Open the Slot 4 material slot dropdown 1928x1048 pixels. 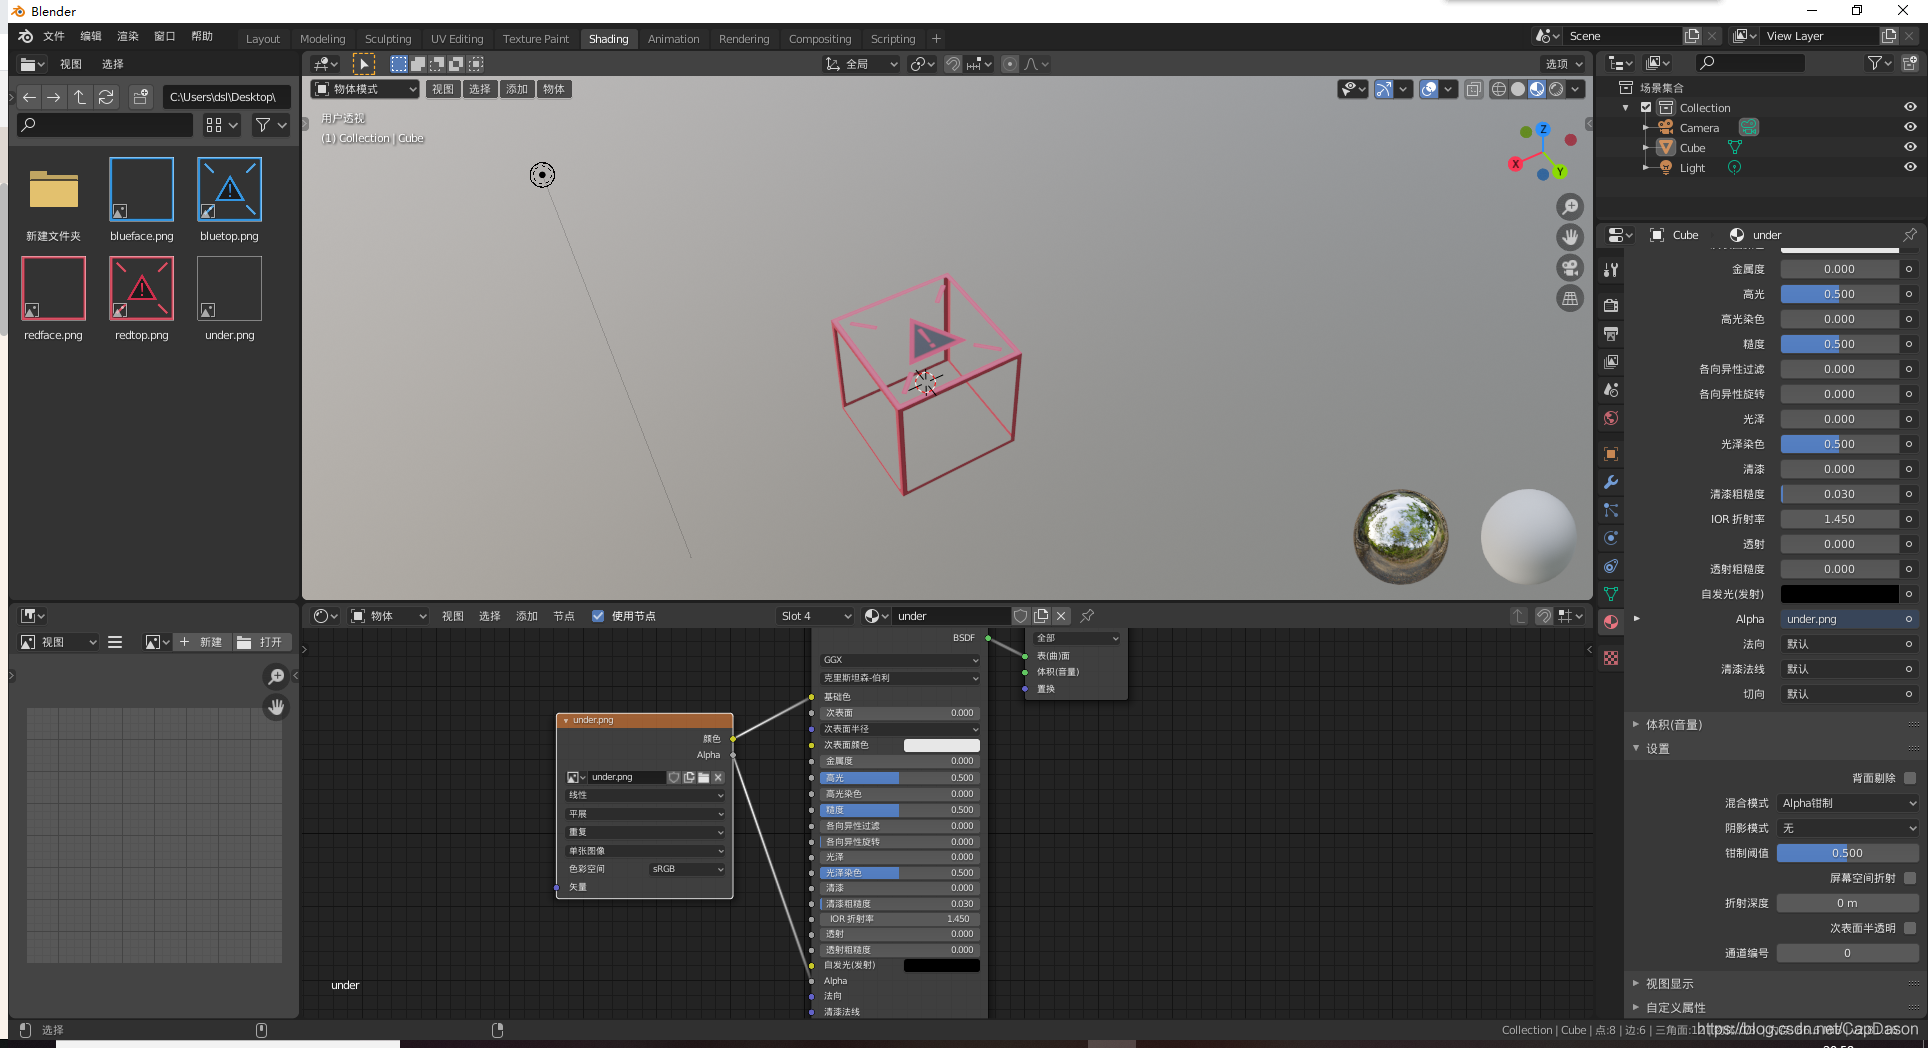[816, 616]
